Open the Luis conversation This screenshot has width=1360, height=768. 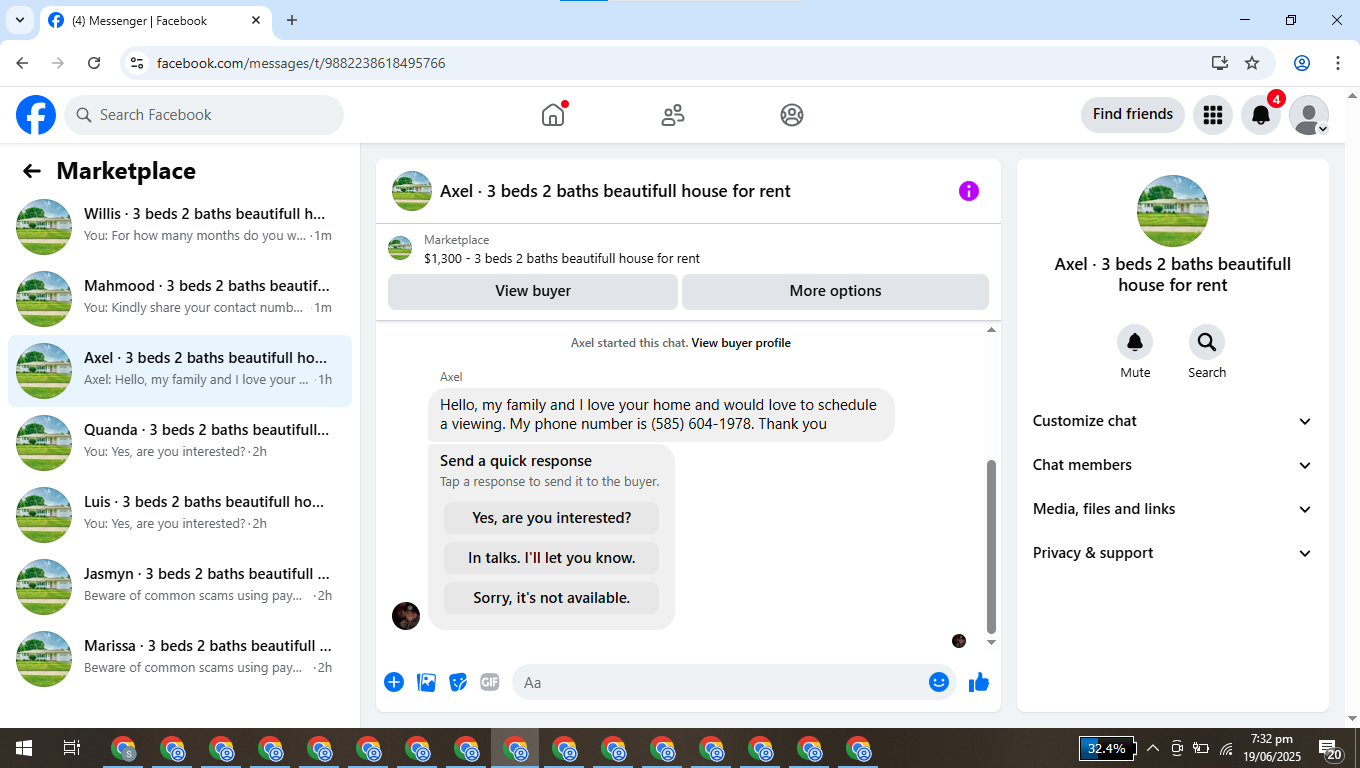pos(180,514)
